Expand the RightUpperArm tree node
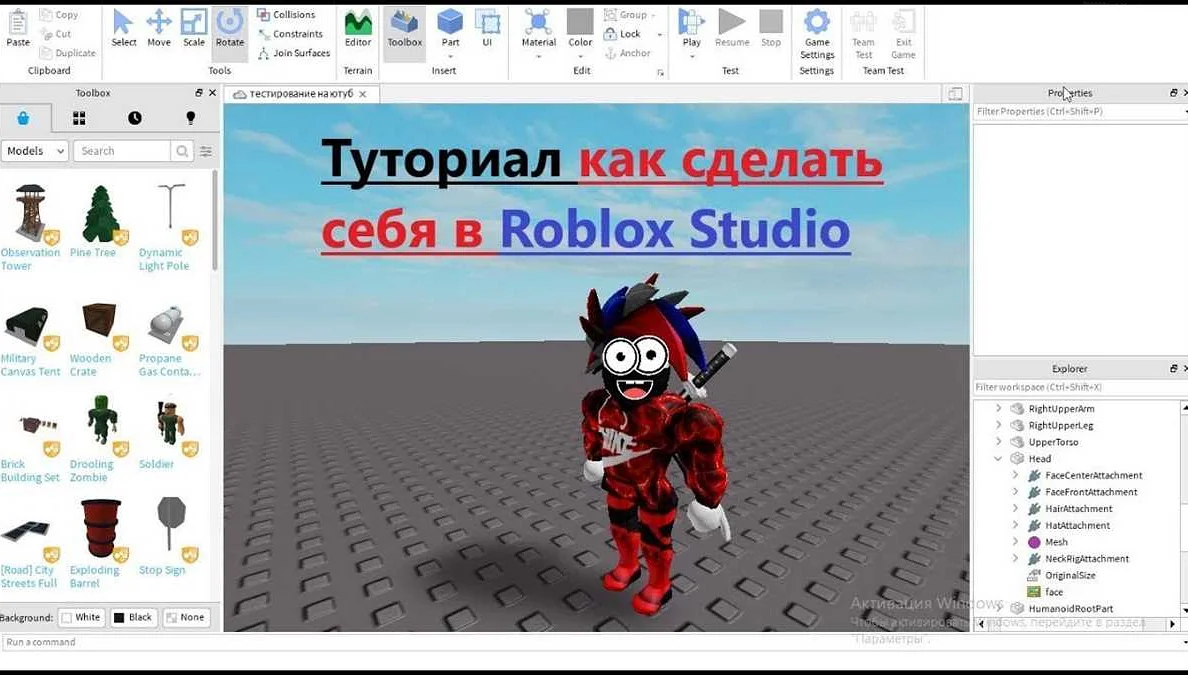The image size is (1188, 675). coord(999,408)
